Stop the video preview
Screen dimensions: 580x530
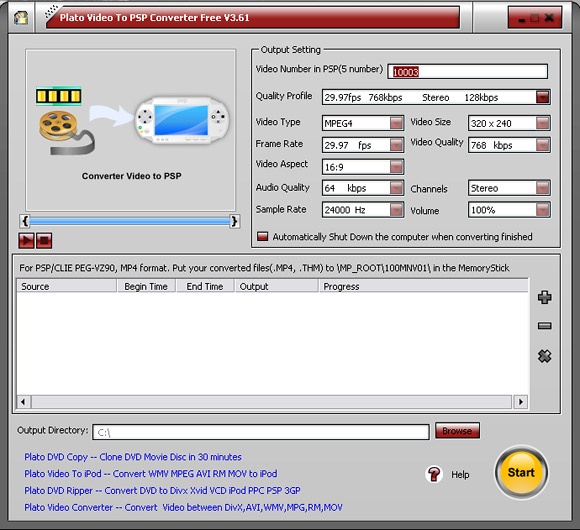44,241
